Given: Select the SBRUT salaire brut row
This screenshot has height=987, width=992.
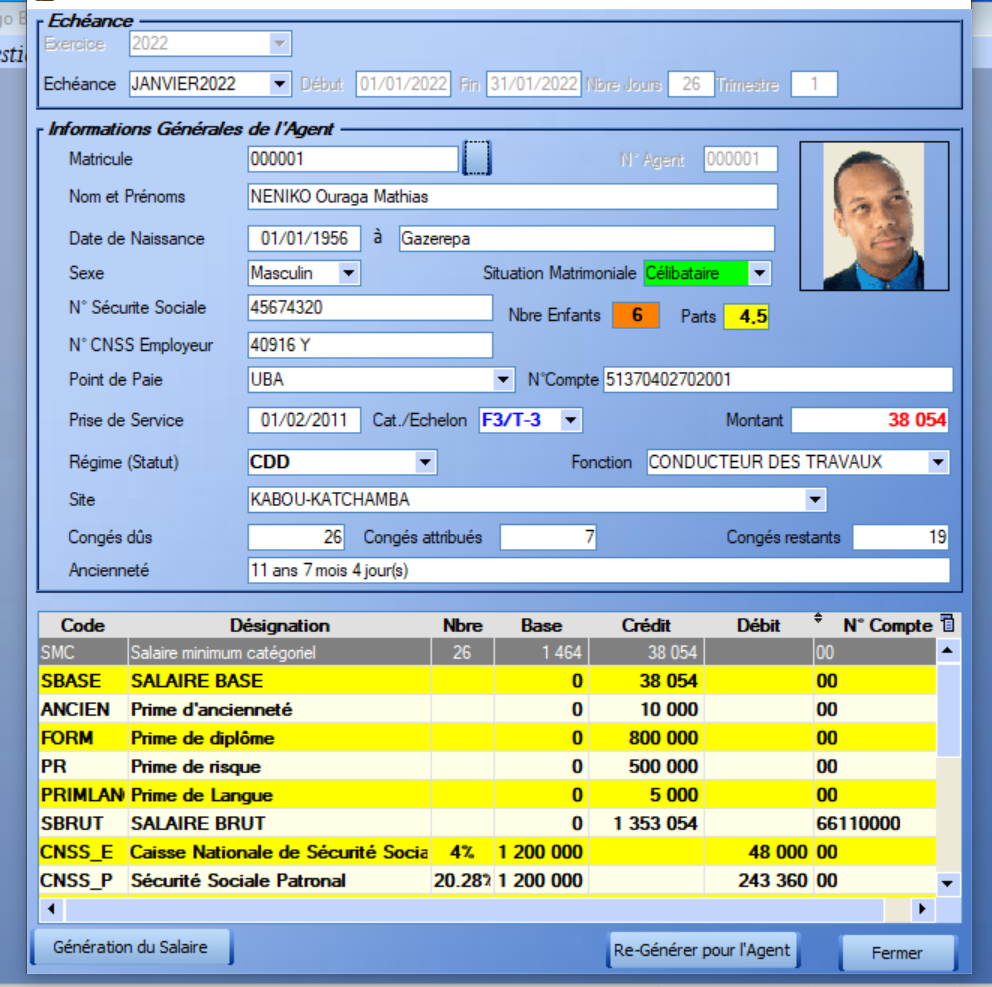Looking at the screenshot, I should (x=300, y=824).
